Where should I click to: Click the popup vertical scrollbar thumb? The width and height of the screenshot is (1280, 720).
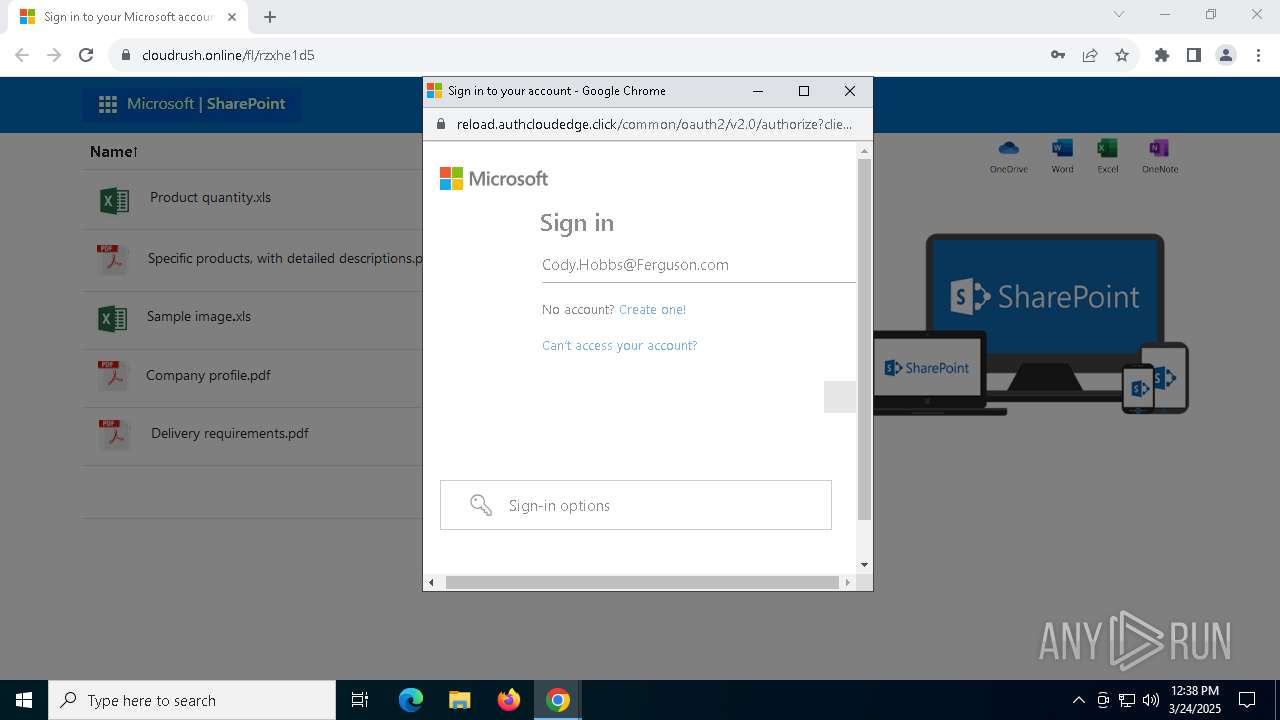[865, 339]
